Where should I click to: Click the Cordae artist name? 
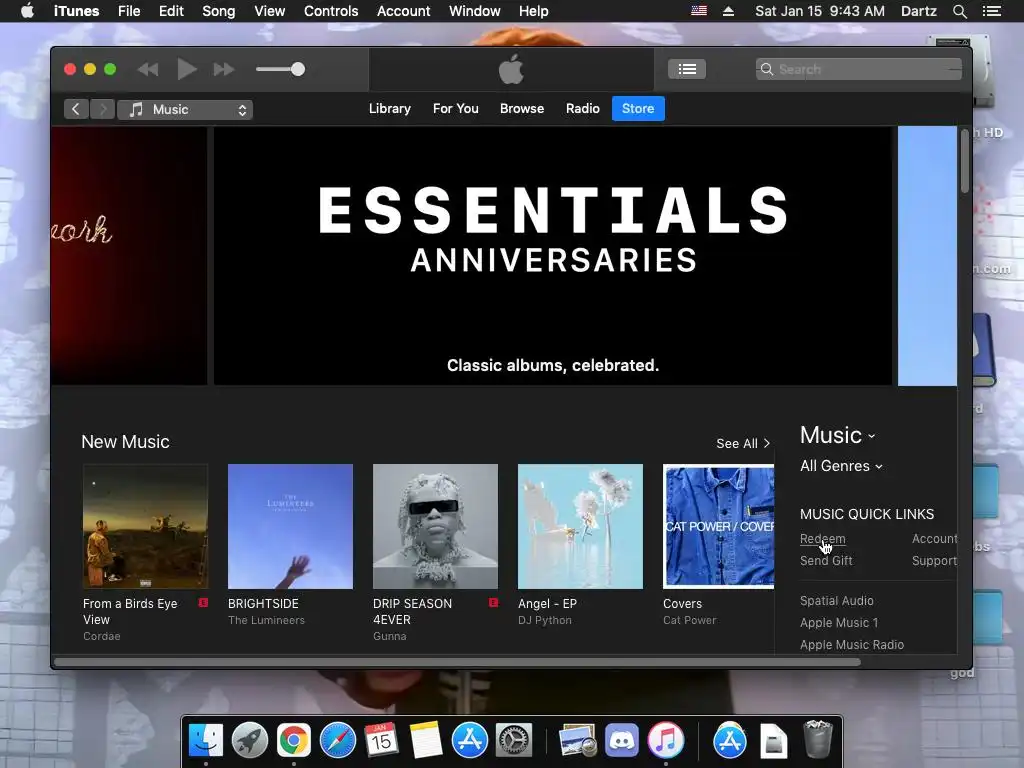pos(102,636)
